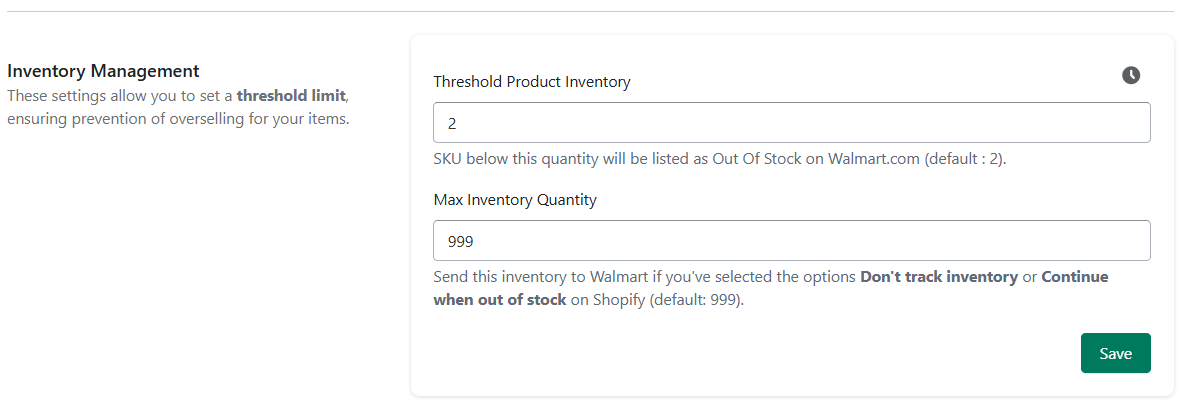
Task: Click the 'These settings allow you' description
Action: tap(178, 97)
